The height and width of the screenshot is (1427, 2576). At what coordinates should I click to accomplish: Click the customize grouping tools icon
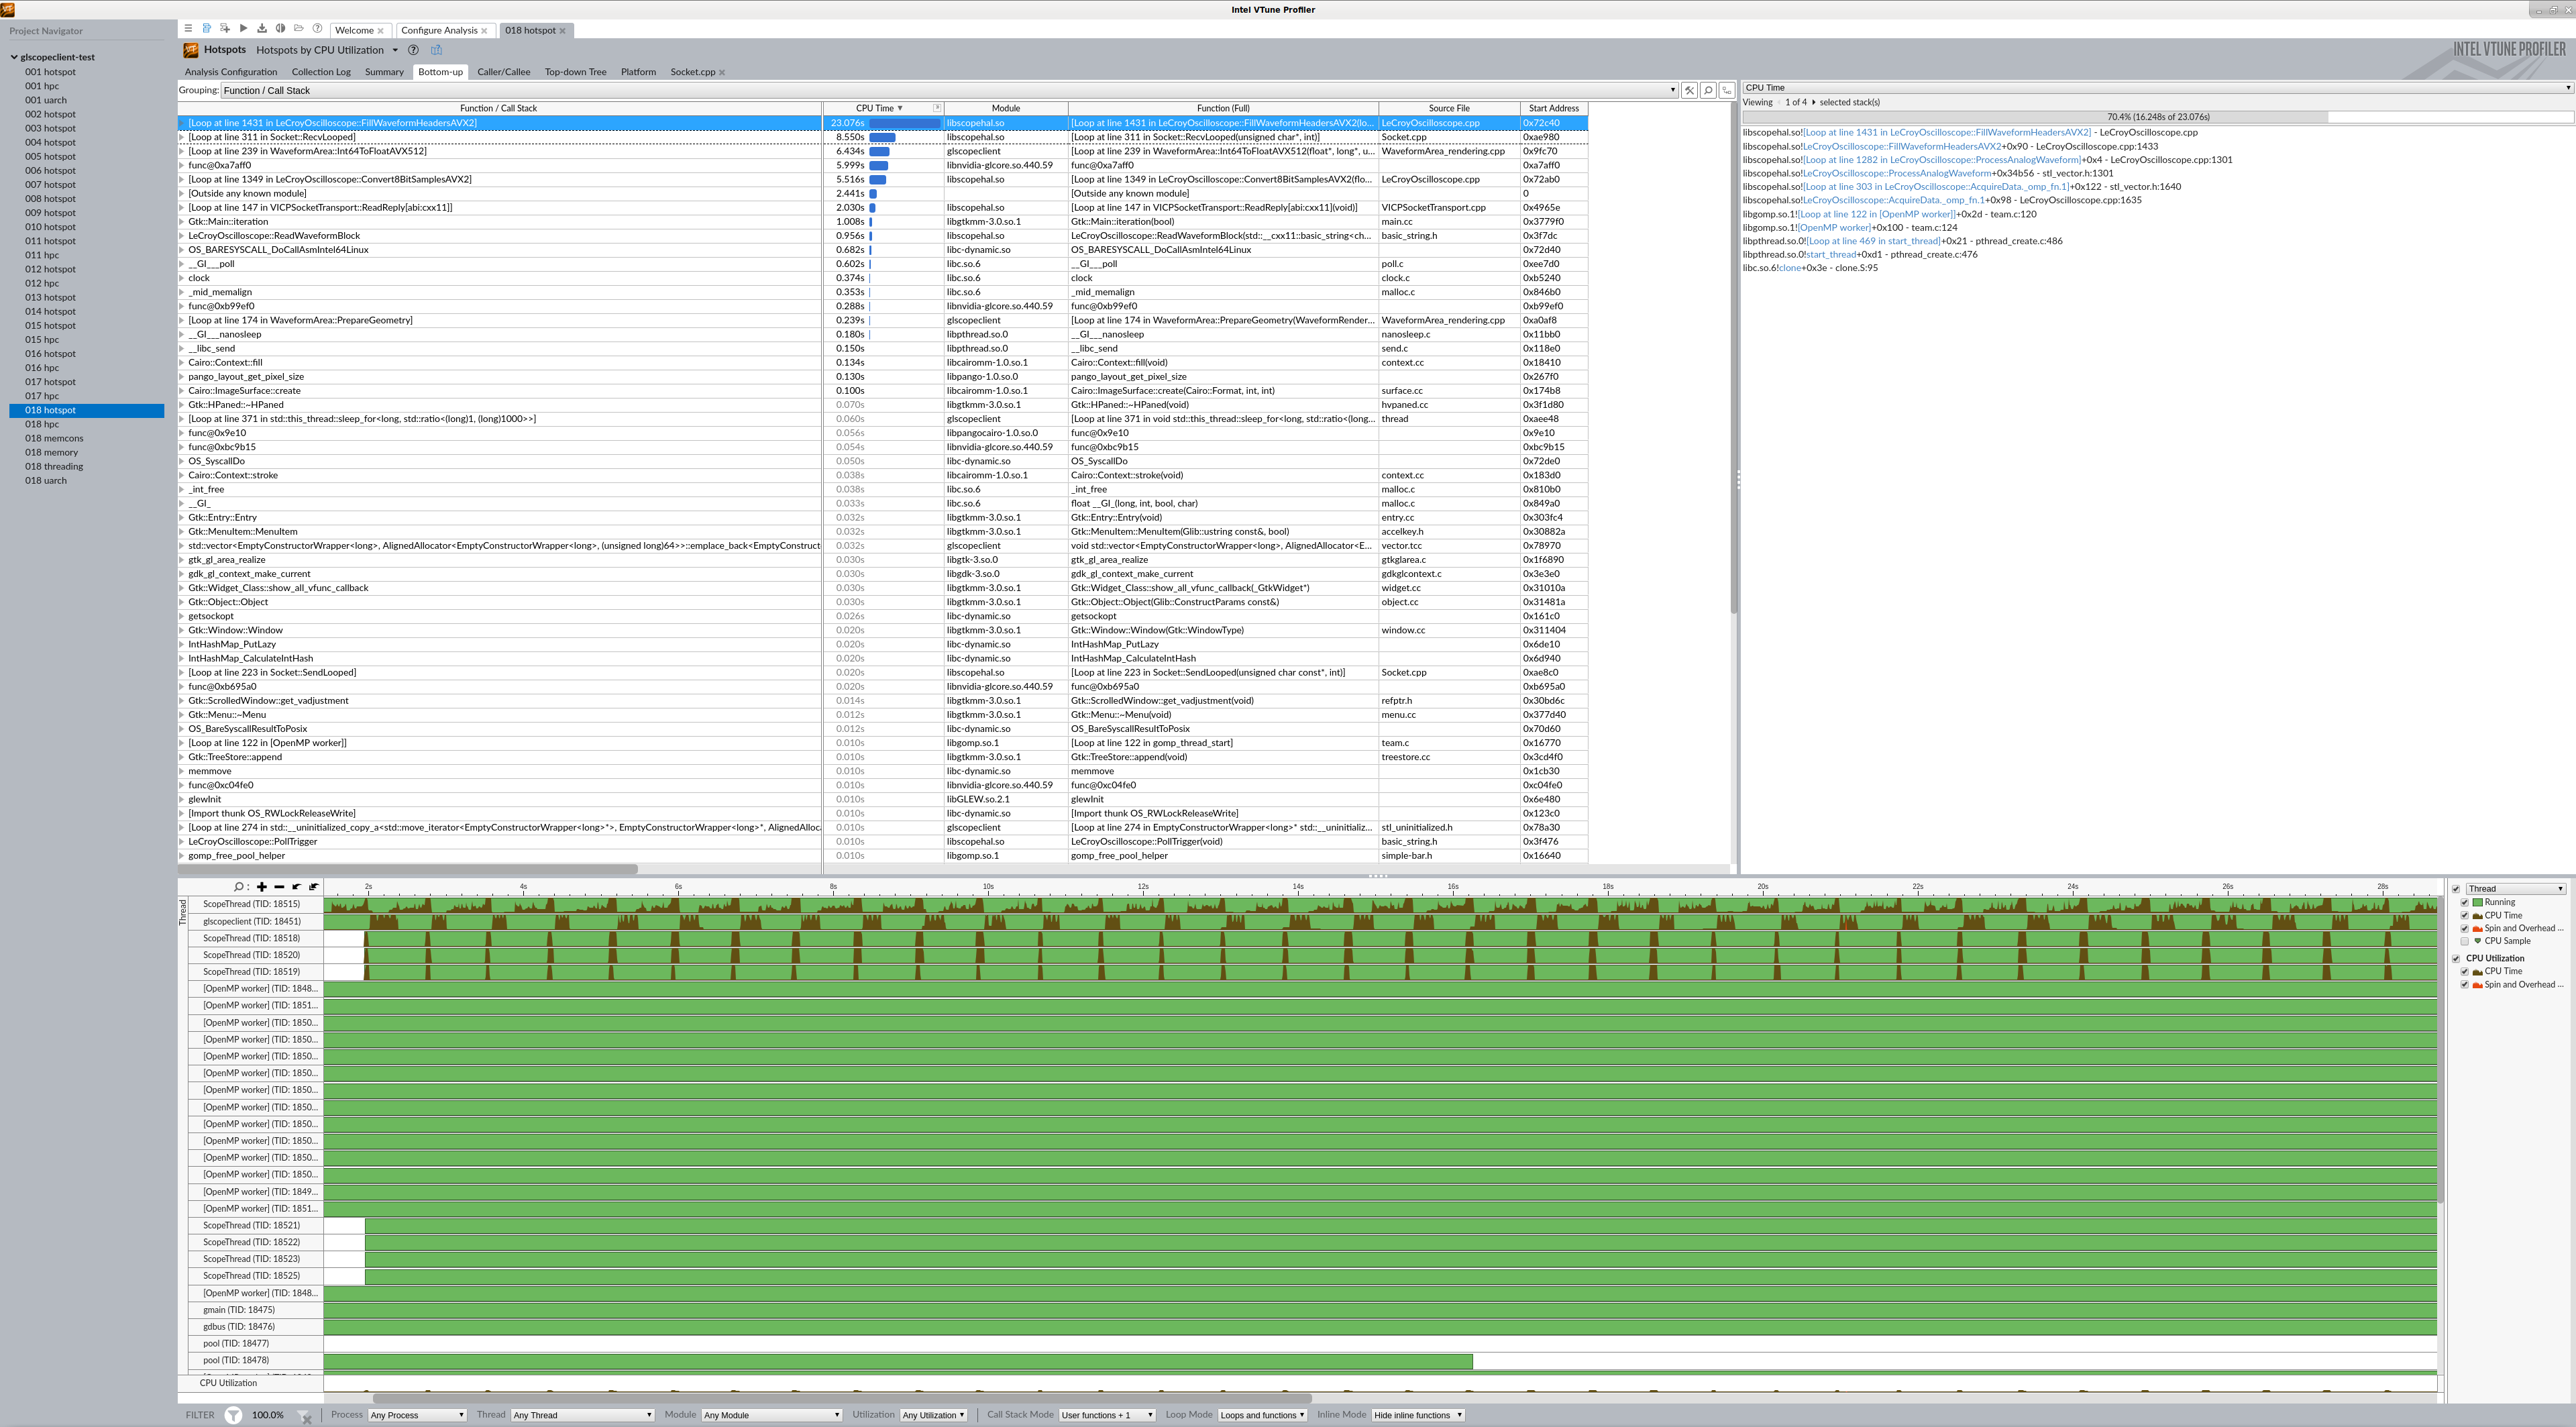pyautogui.click(x=1689, y=90)
